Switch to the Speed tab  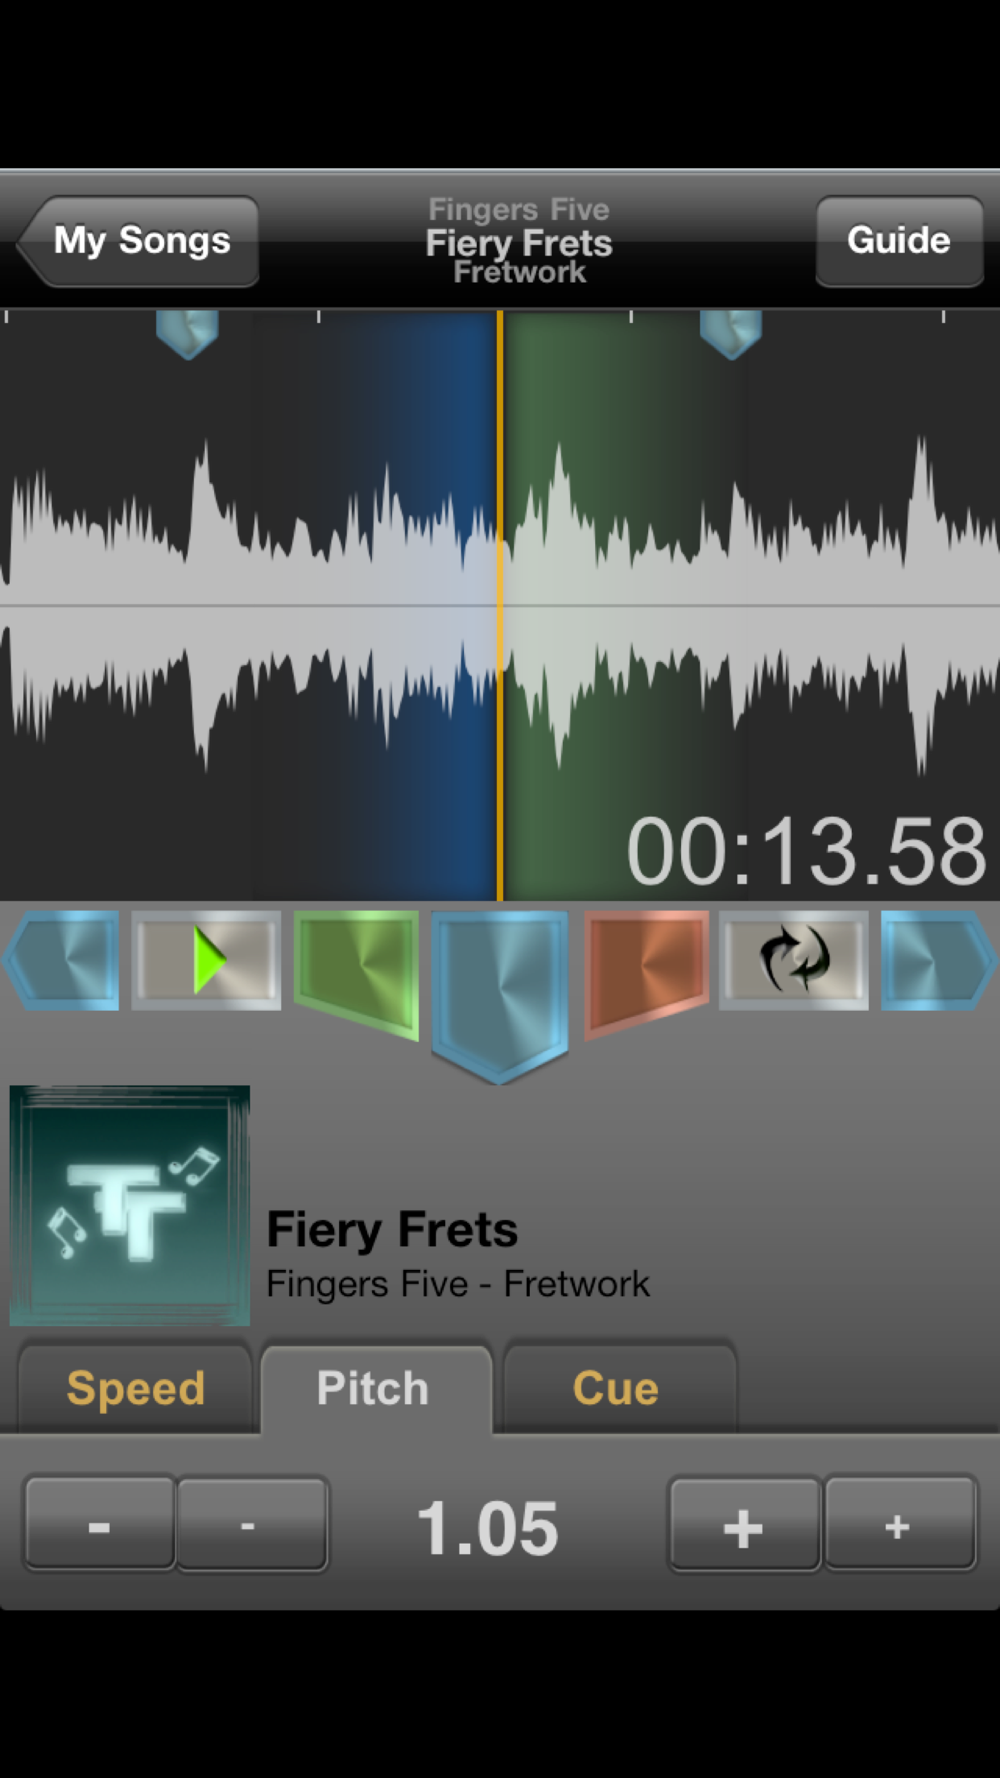point(135,1389)
